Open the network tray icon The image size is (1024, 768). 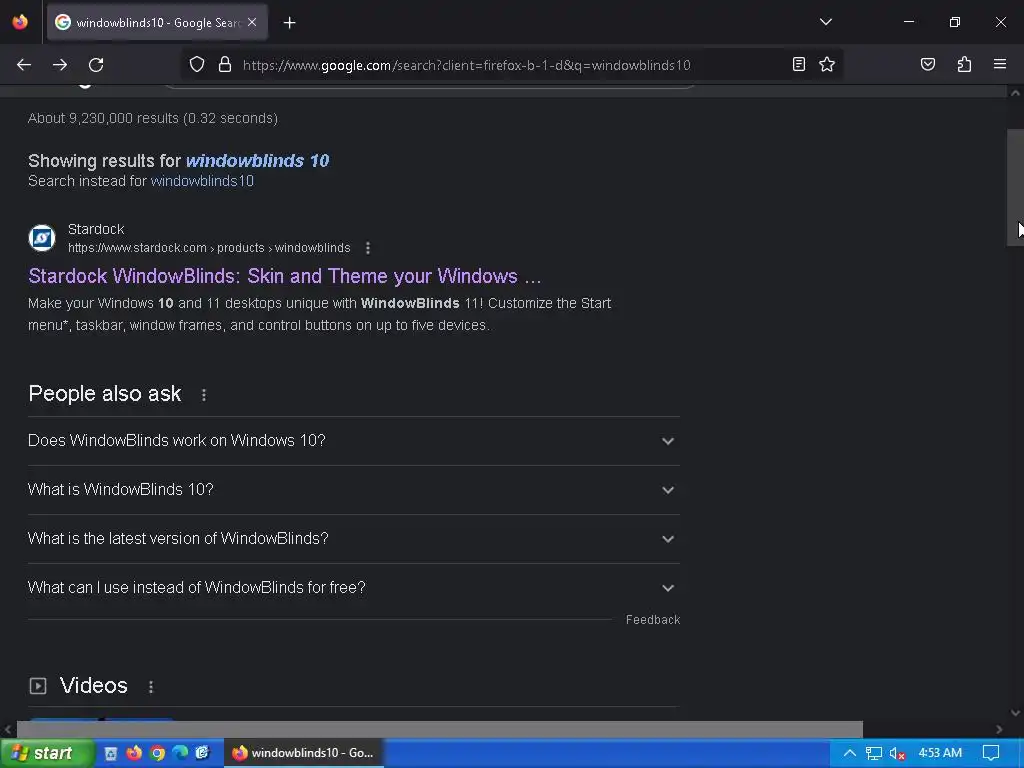(x=874, y=753)
